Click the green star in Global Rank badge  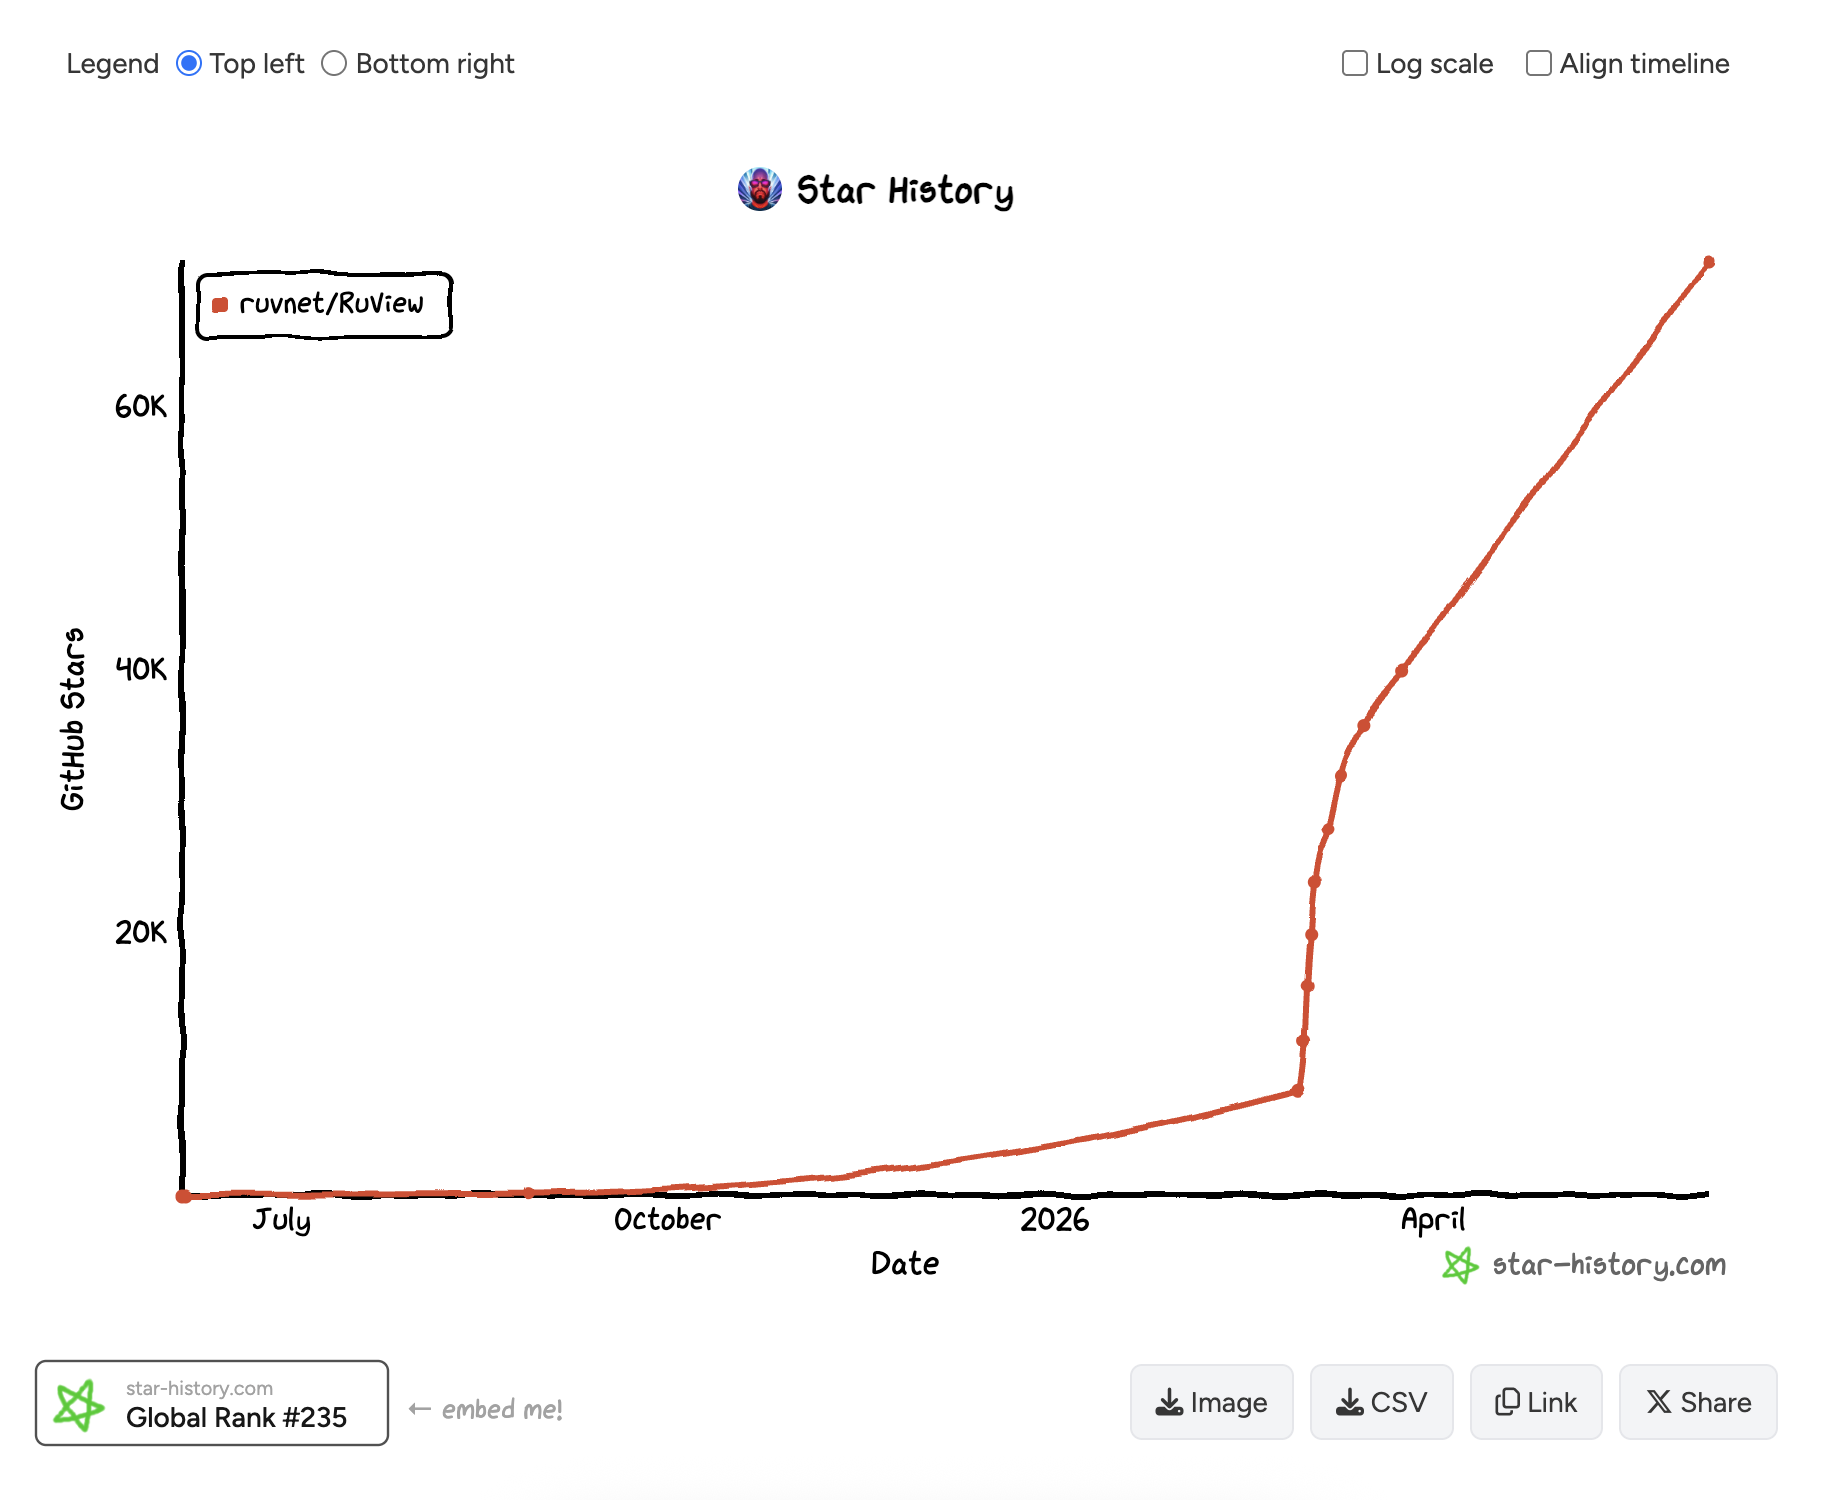point(79,1404)
